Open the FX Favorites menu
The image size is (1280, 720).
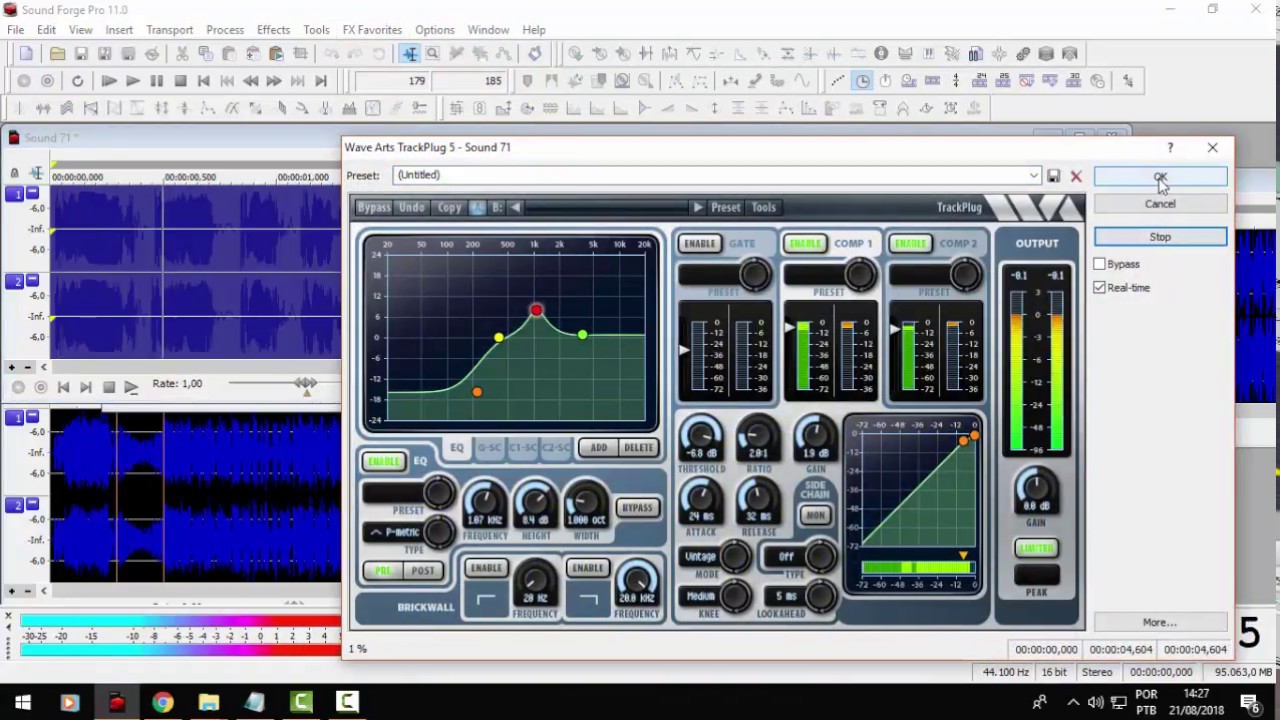tap(372, 30)
